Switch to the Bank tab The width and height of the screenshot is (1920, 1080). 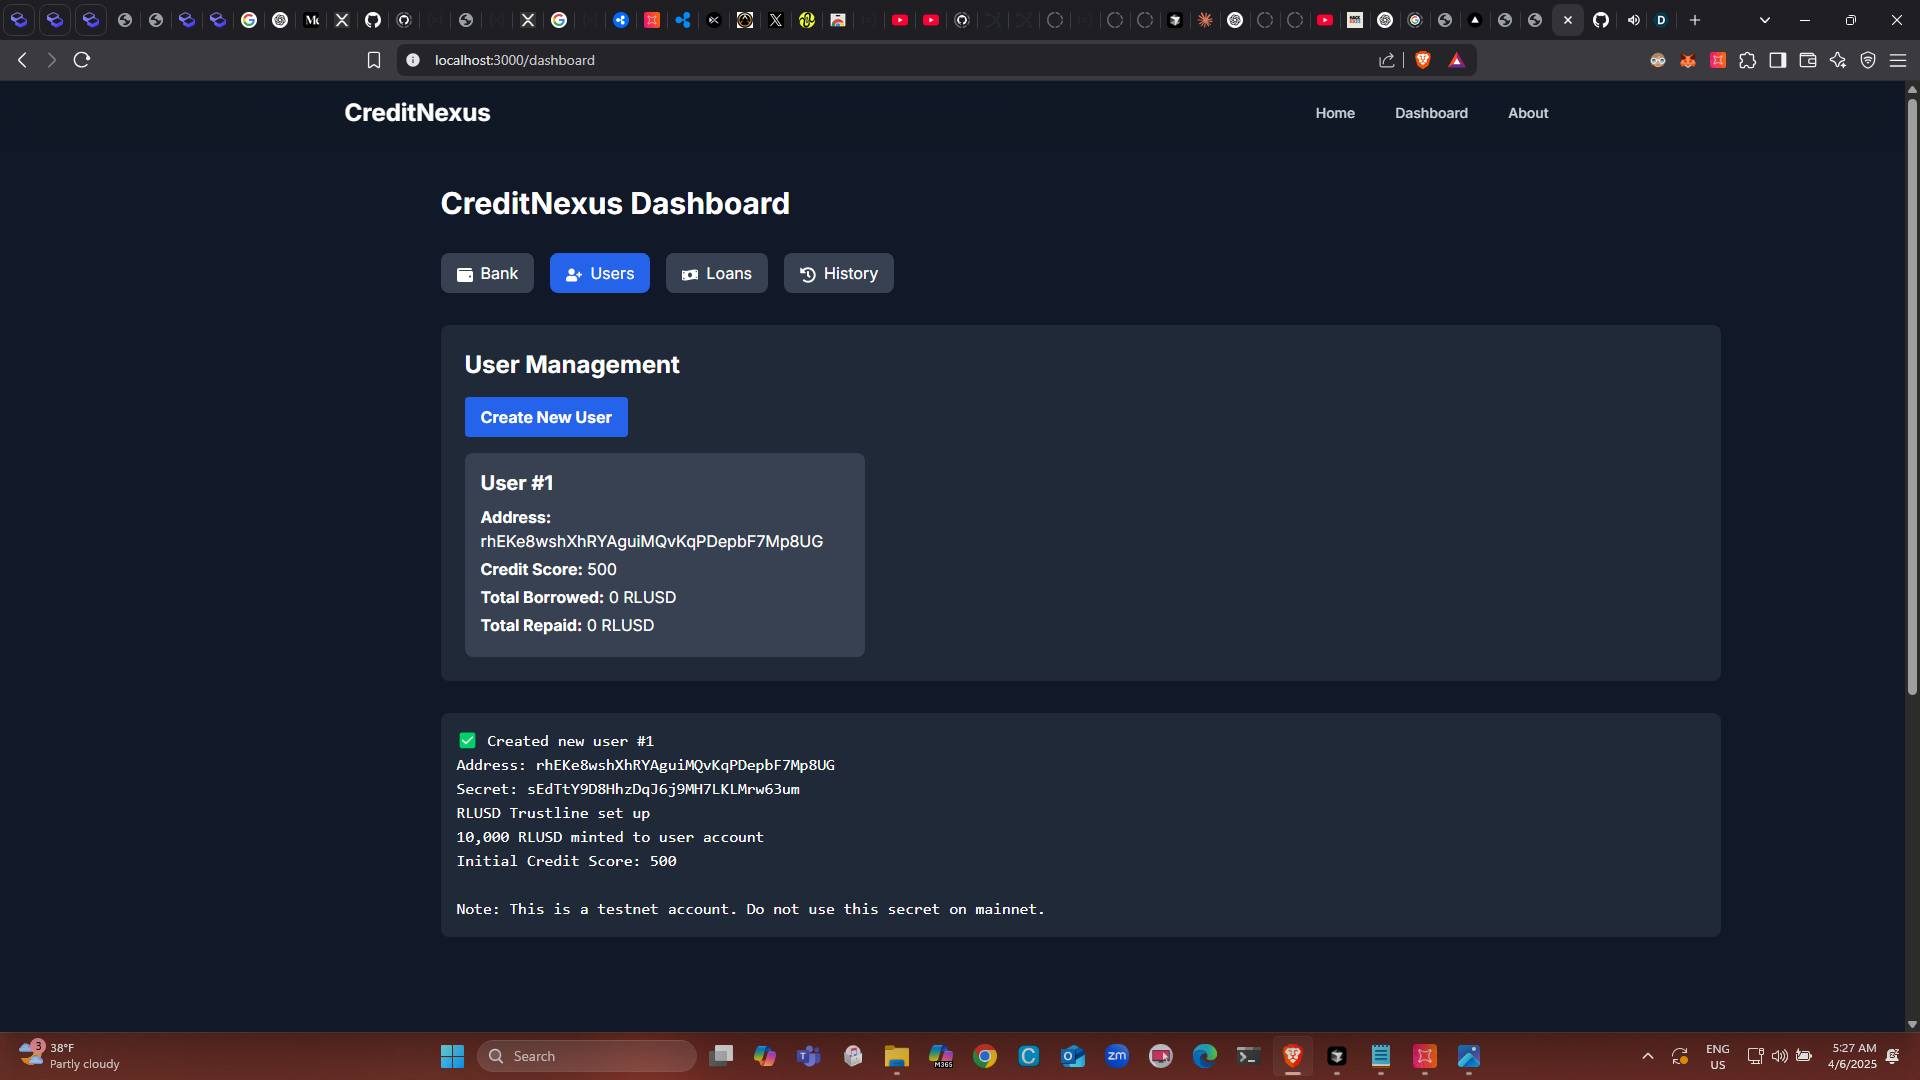point(487,273)
